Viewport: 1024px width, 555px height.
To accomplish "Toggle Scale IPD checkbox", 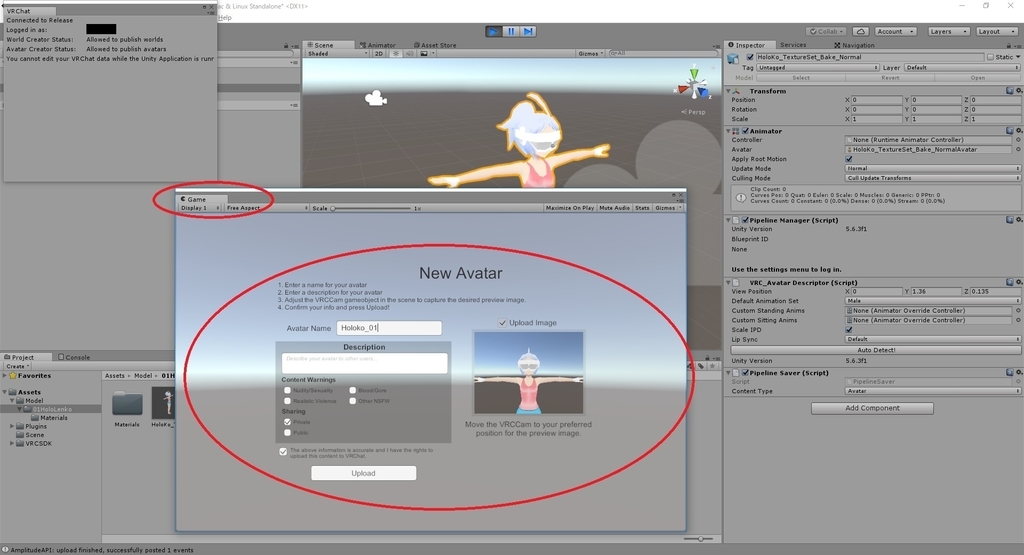I will click(849, 330).
